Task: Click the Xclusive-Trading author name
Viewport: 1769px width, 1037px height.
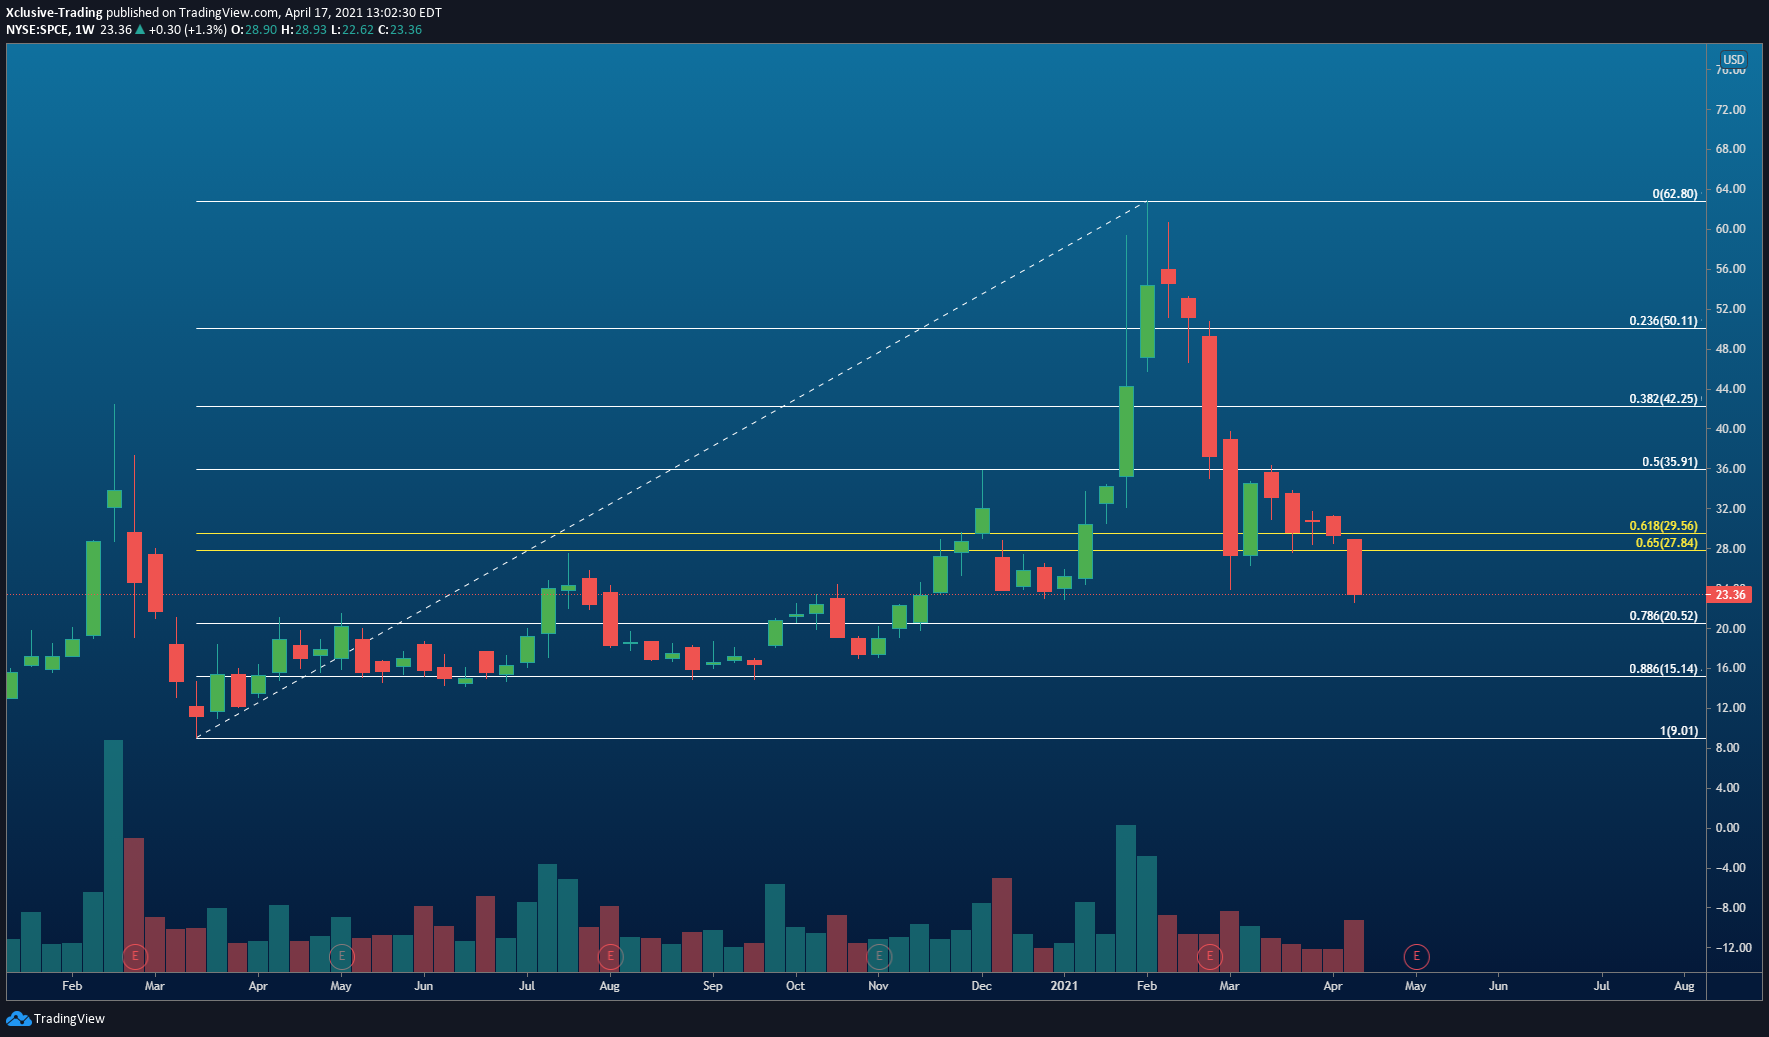Action: tap(54, 13)
